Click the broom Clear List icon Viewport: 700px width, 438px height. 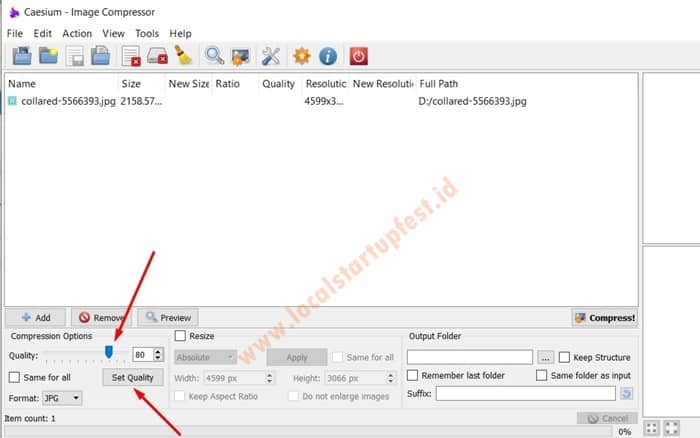pyautogui.click(x=183, y=55)
